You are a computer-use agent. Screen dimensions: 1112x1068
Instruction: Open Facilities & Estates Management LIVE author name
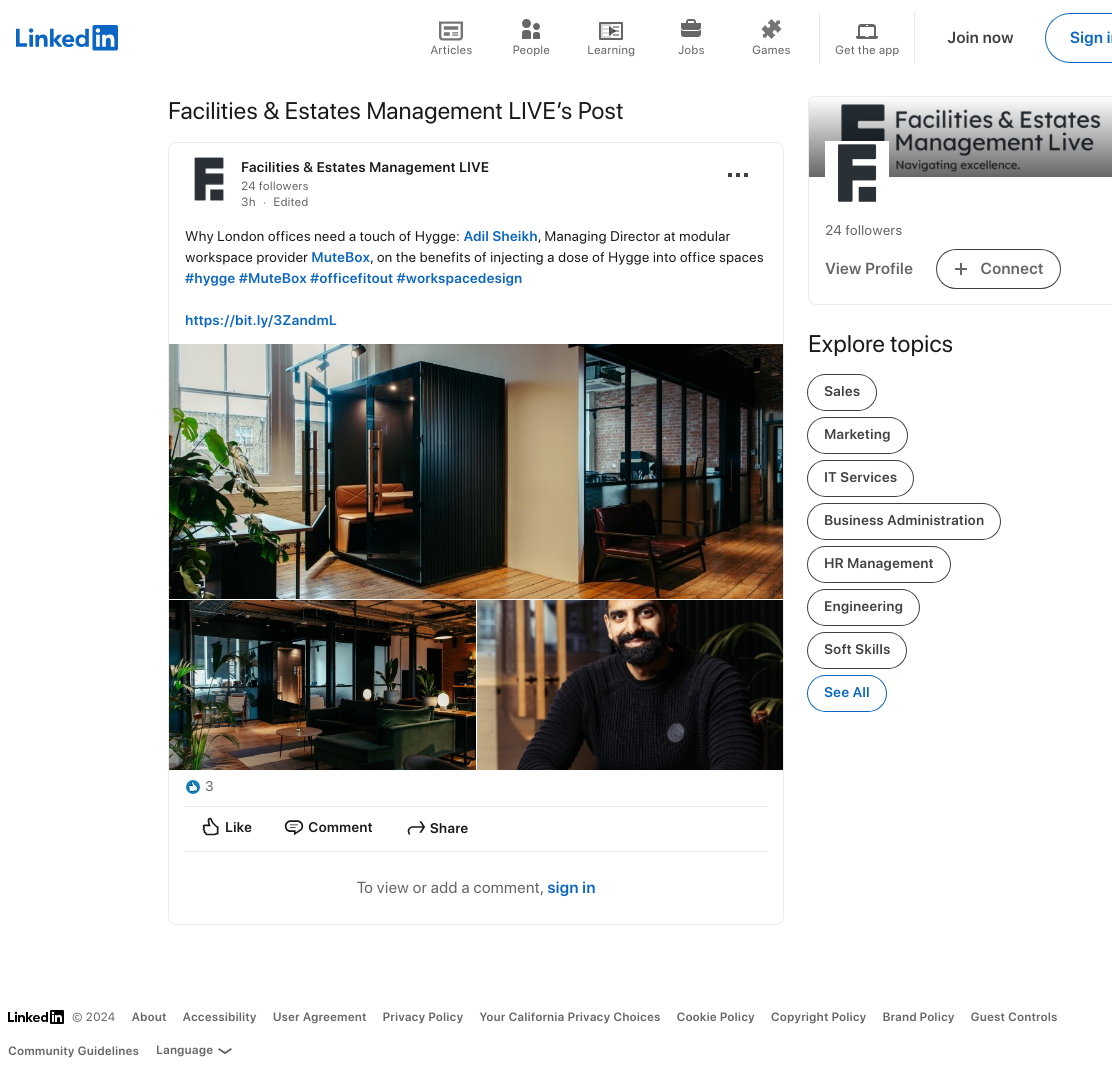click(365, 167)
